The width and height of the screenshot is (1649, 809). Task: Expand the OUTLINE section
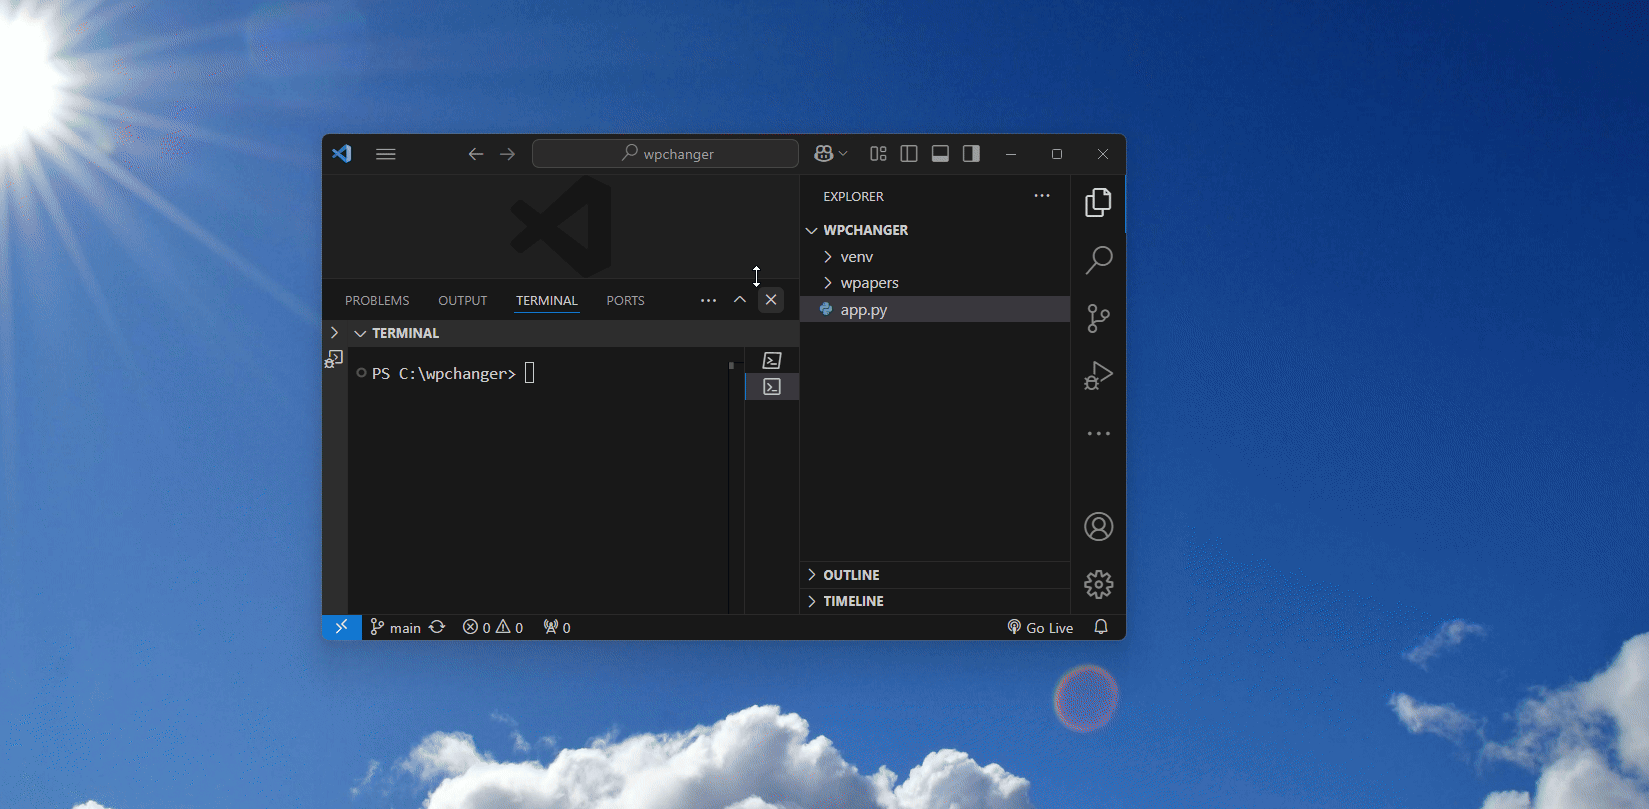(851, 575)
